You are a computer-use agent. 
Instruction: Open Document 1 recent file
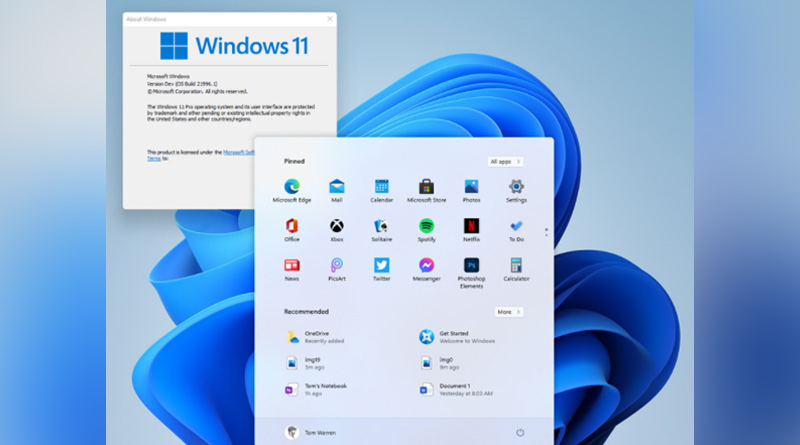tap(456, 389)
